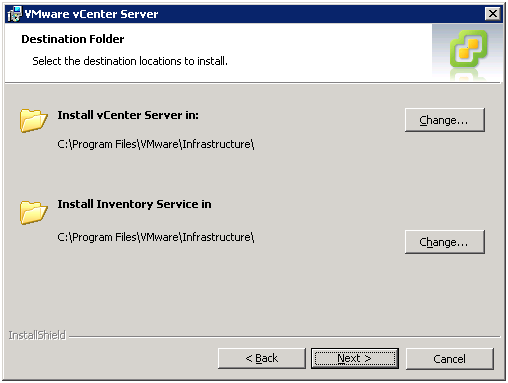
Task: Click the 'Install vCenter Server in:' label
Action: pyautogui.click(x=128, y=115)
